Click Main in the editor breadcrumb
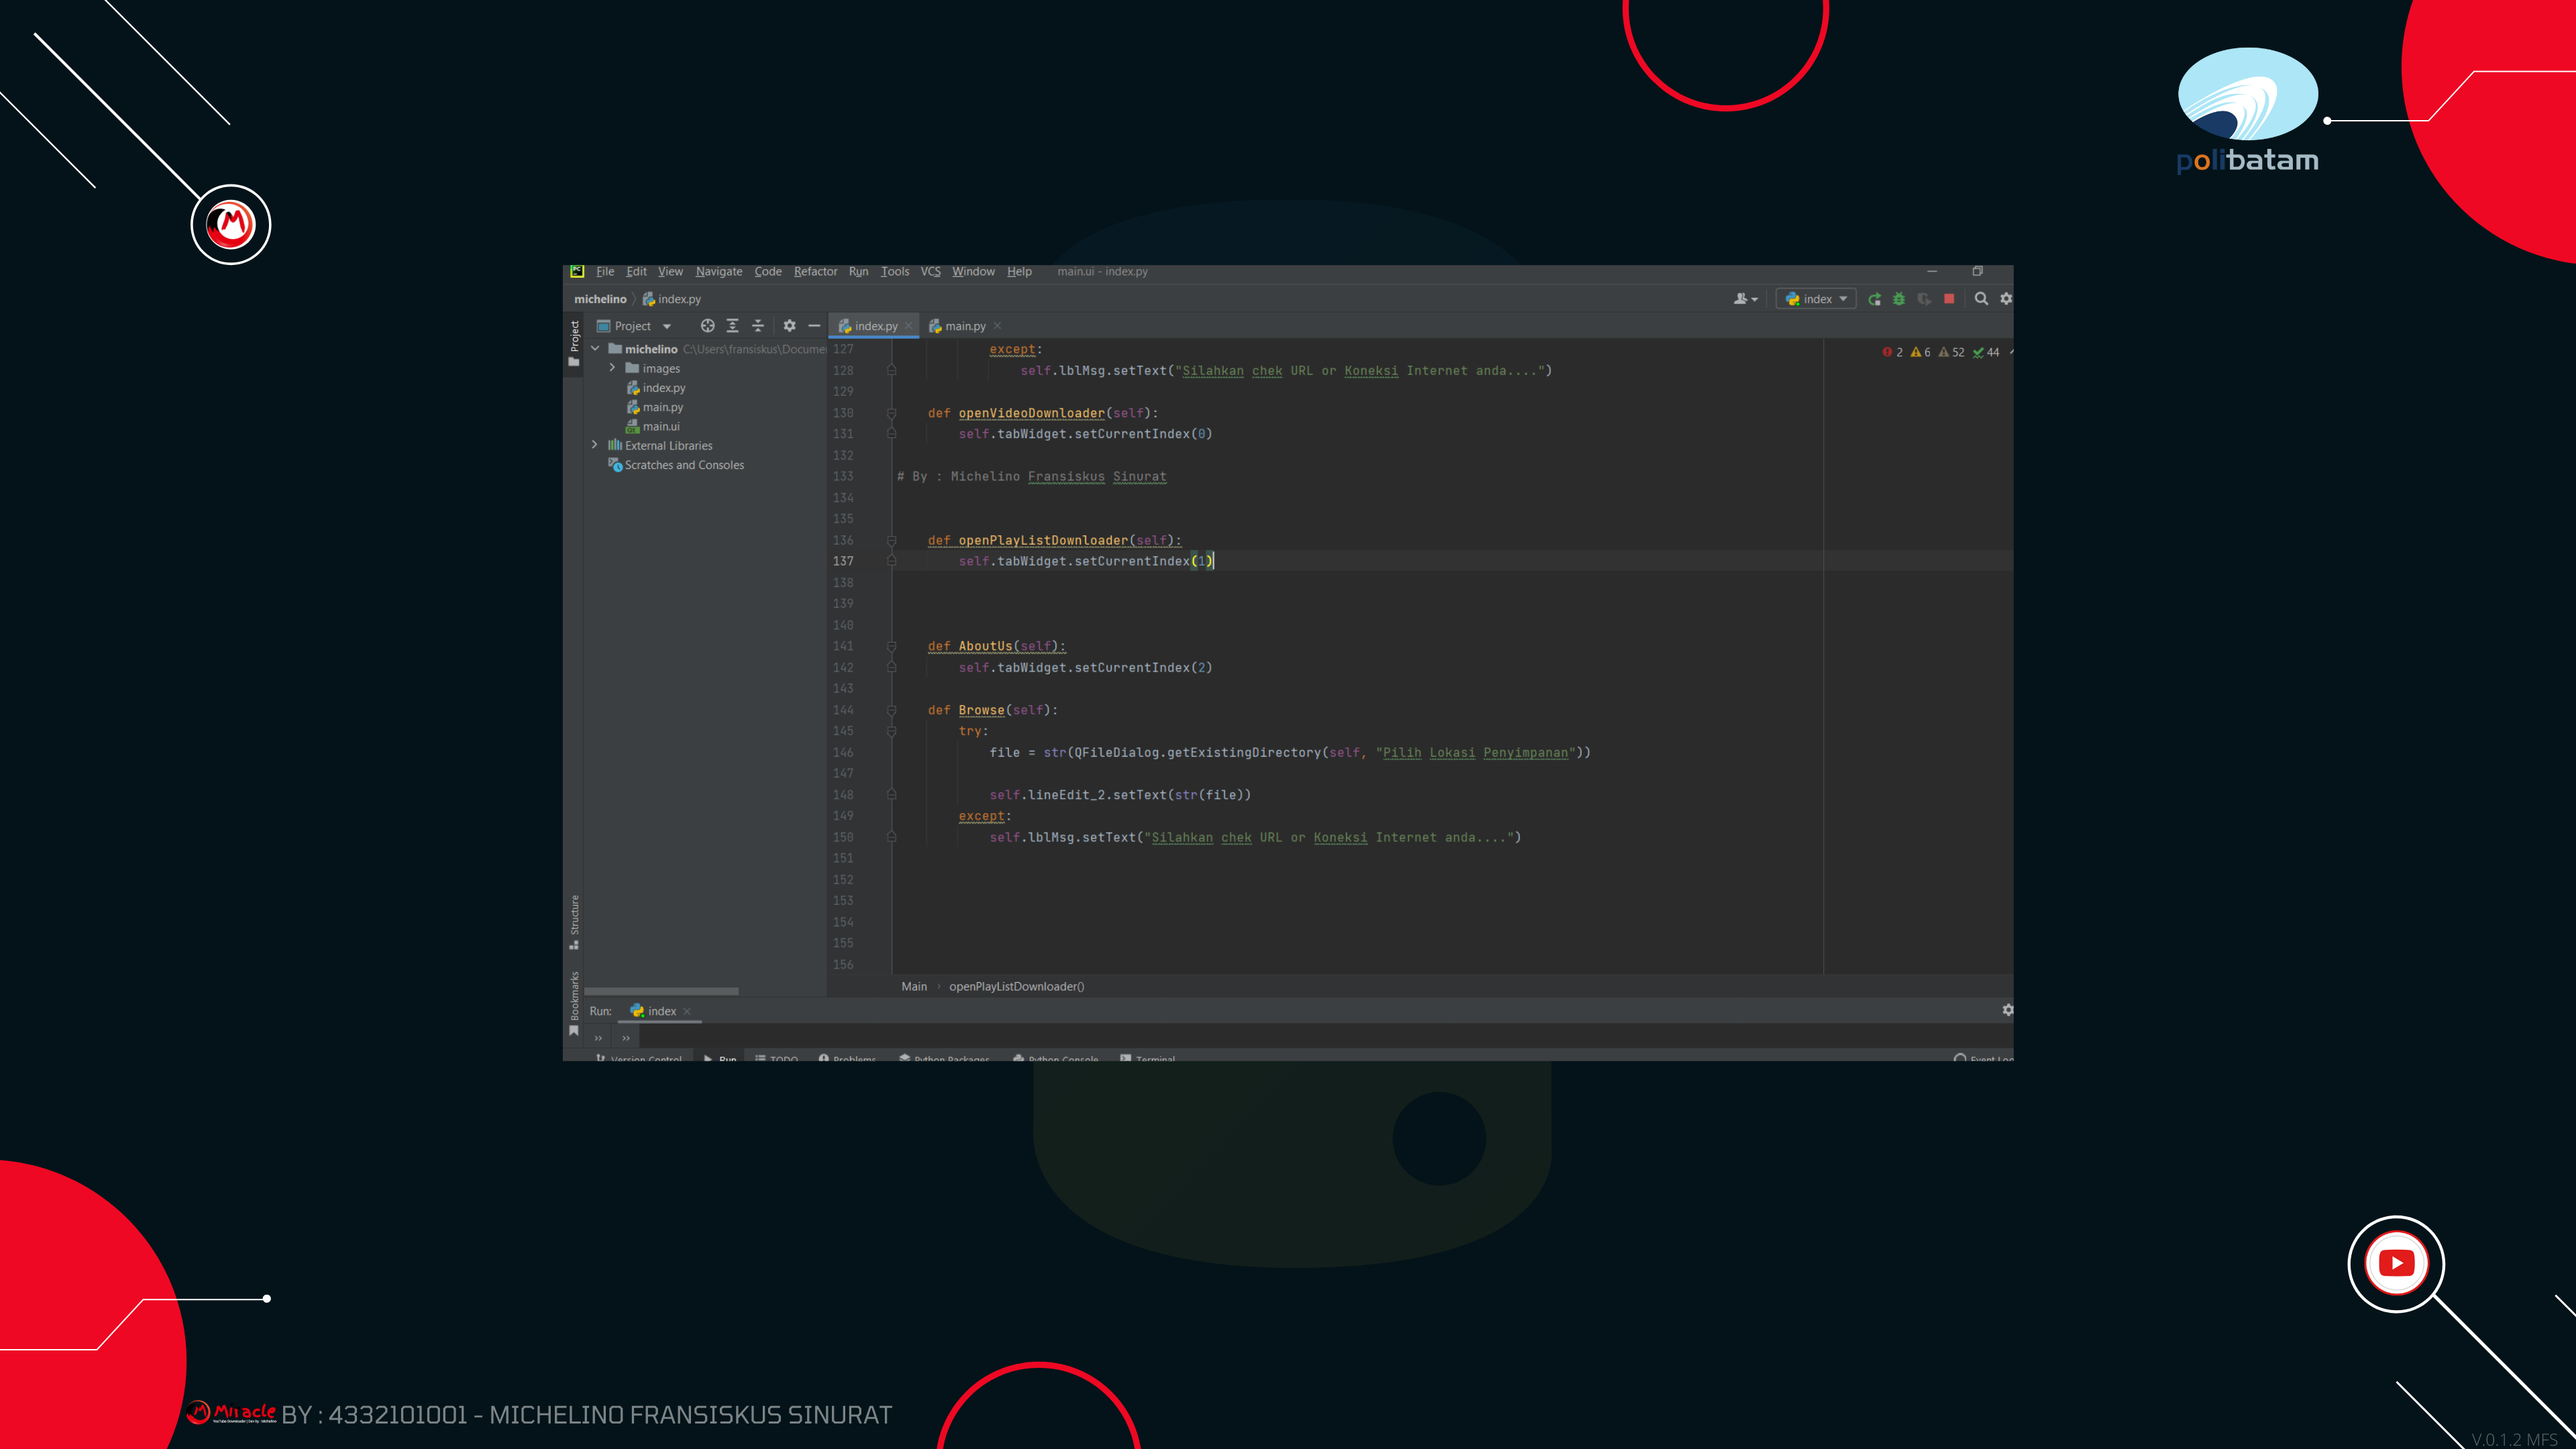Image resolution: width=2576 pixels, height=1449 pixels. pyautogui.click(x=914, y=986)
